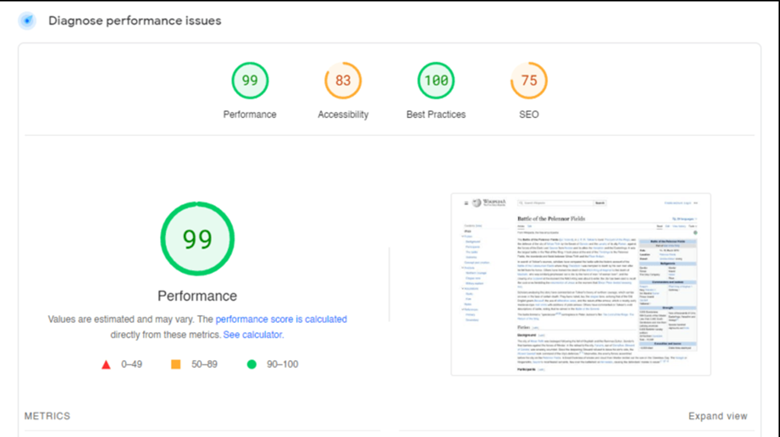Click the METRICS section heading
The height and width of the screenshot is (437, 780).
[x=47, y=416]
